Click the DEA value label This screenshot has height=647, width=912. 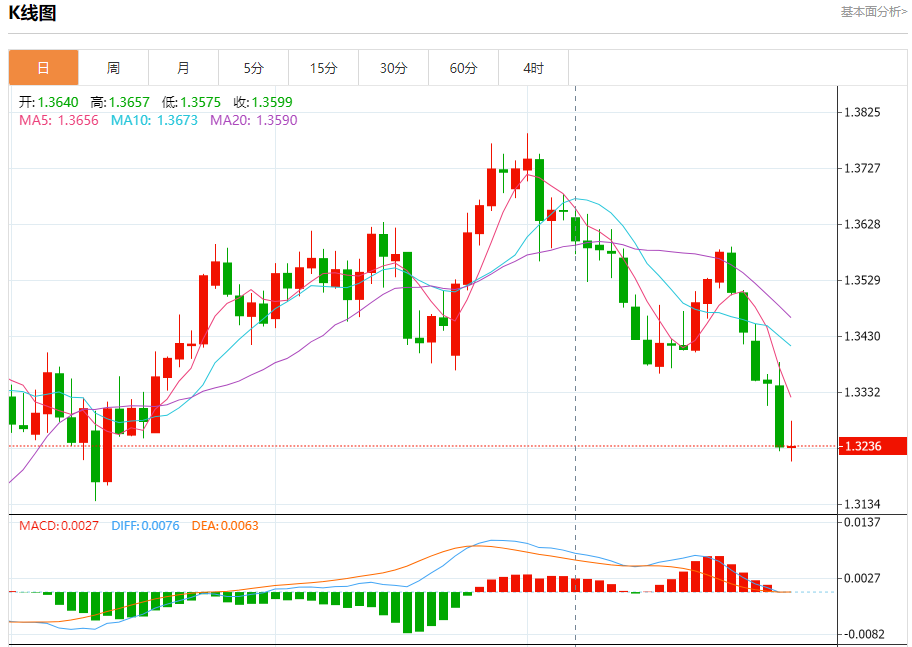pos(225,526)
